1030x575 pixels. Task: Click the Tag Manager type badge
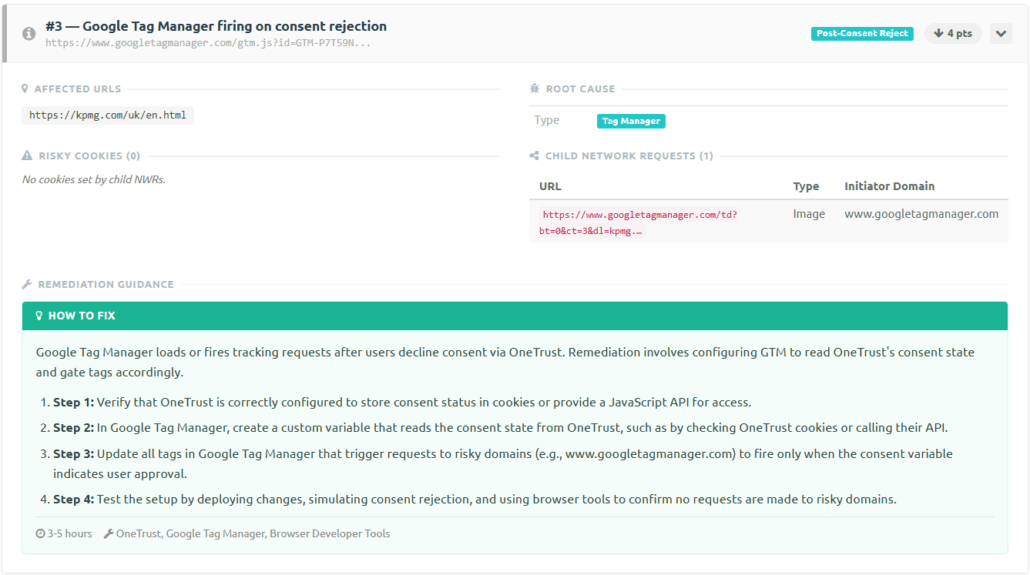[x=631, y=121]
